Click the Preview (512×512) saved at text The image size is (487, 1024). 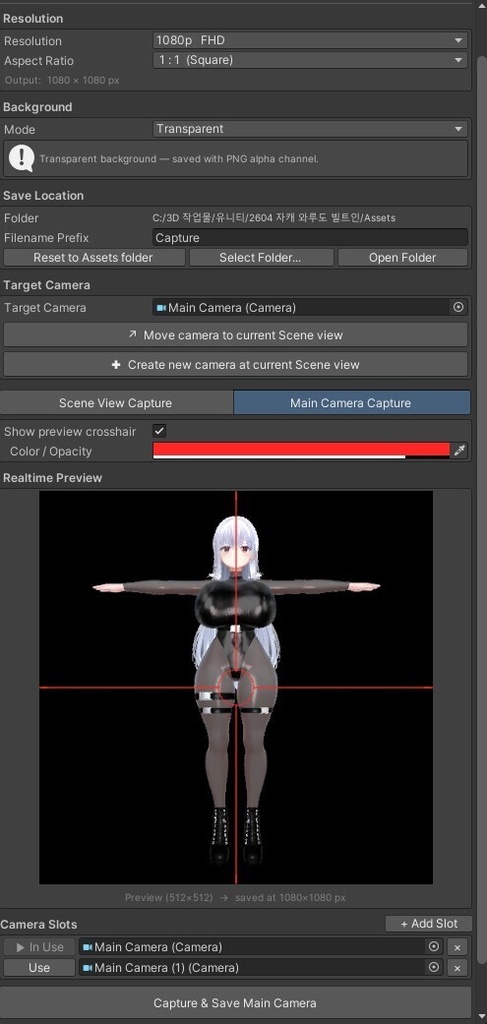(x=236, y=898)
